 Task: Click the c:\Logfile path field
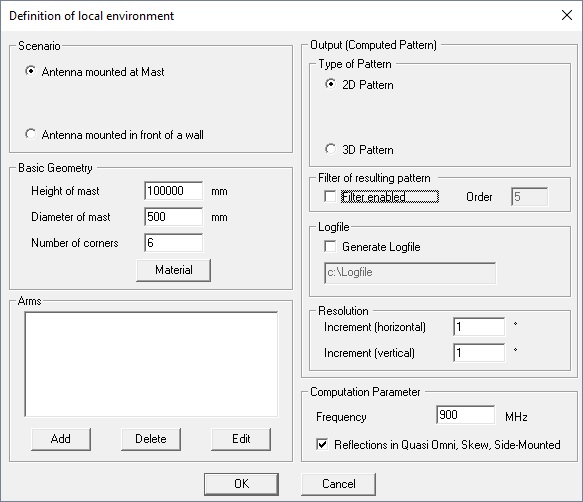pyautogui.click(x=410, y=273)
